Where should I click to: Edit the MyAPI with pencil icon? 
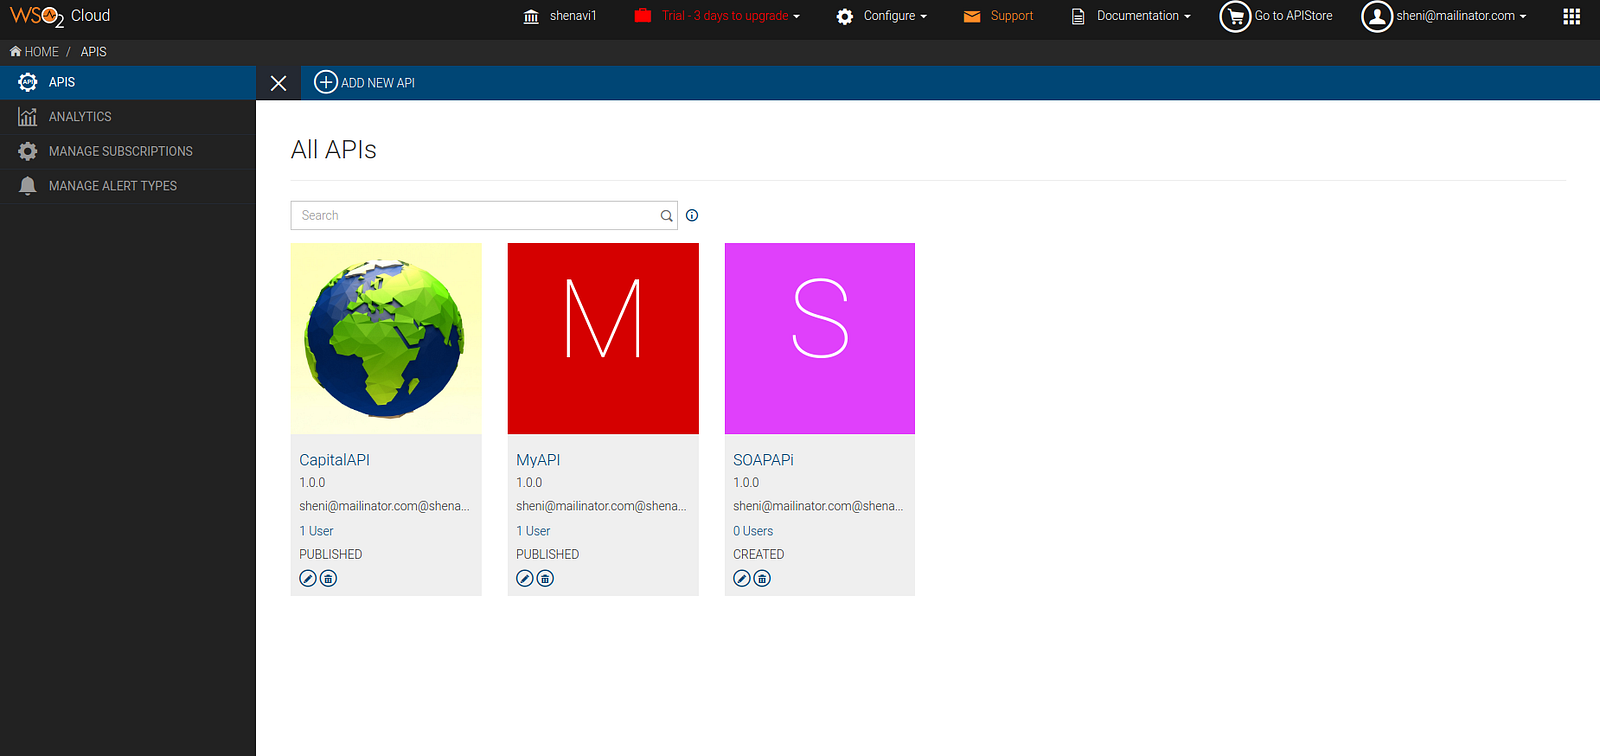point(525,578)
